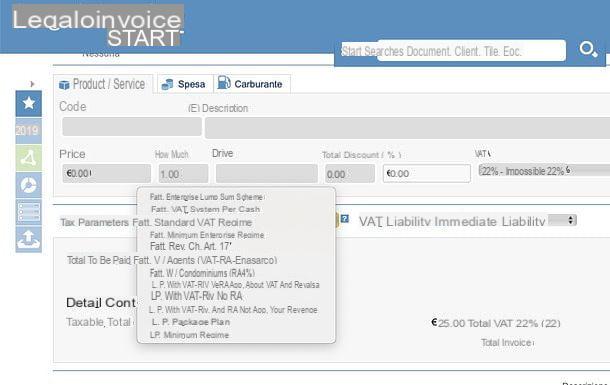Viewport: 610px width, 385px height.
Task: Click the How Much quantity field
Action: [183, 173]
